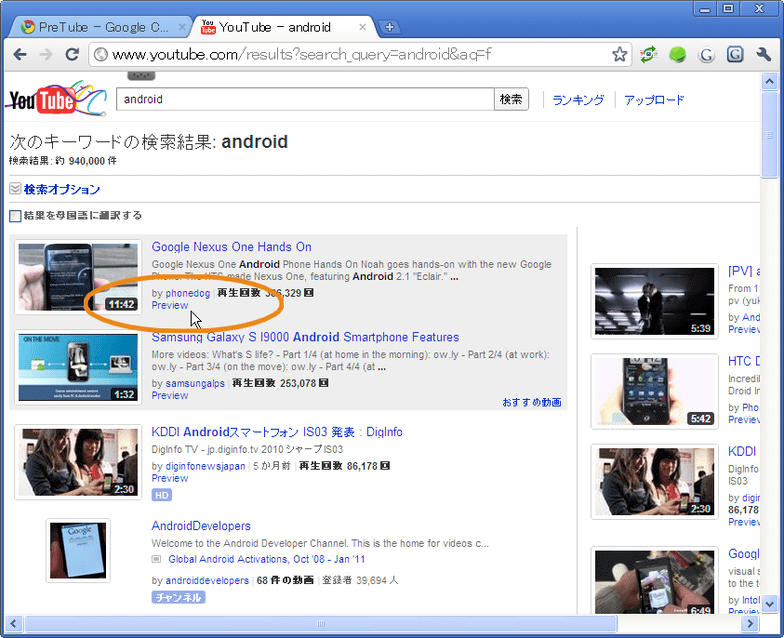Click the YouTube logo
Screen dimensions: 784x638
pos(56,98)
